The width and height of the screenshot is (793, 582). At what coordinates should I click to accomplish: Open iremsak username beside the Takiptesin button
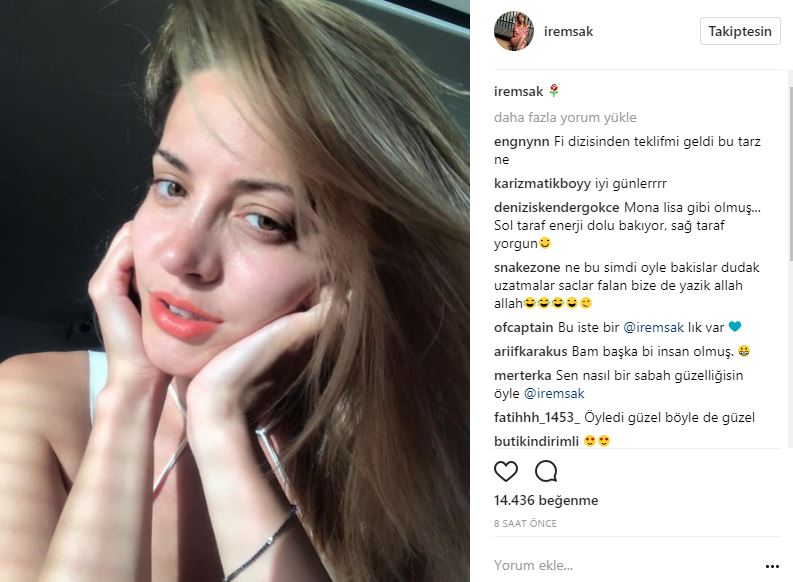569,31
